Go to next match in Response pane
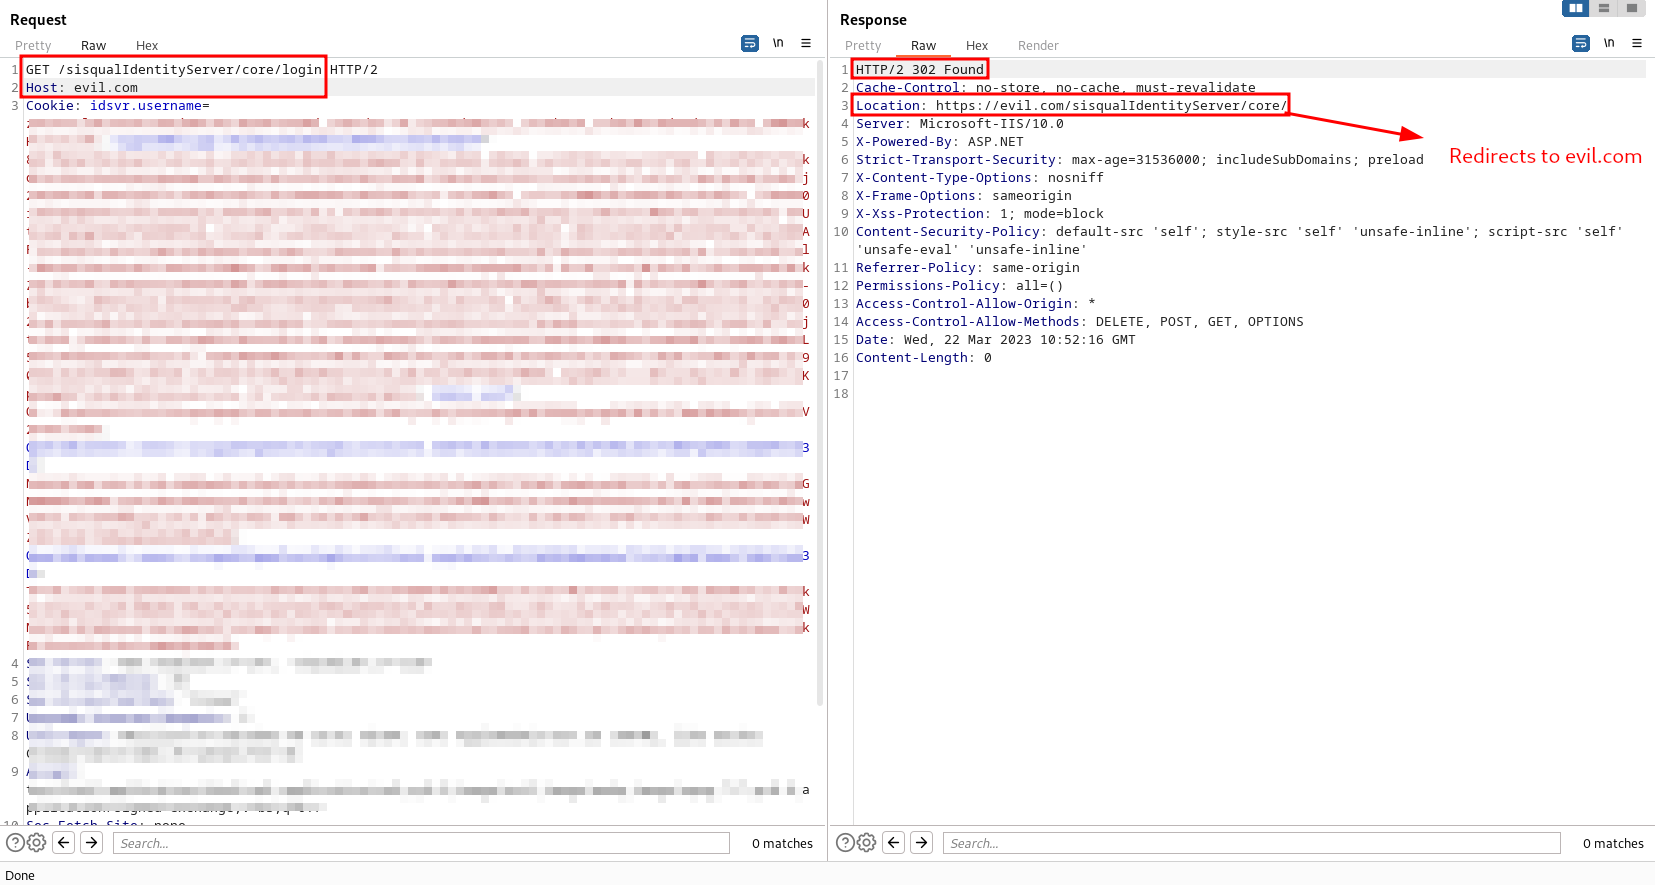1655x885 pixels. 922,843
